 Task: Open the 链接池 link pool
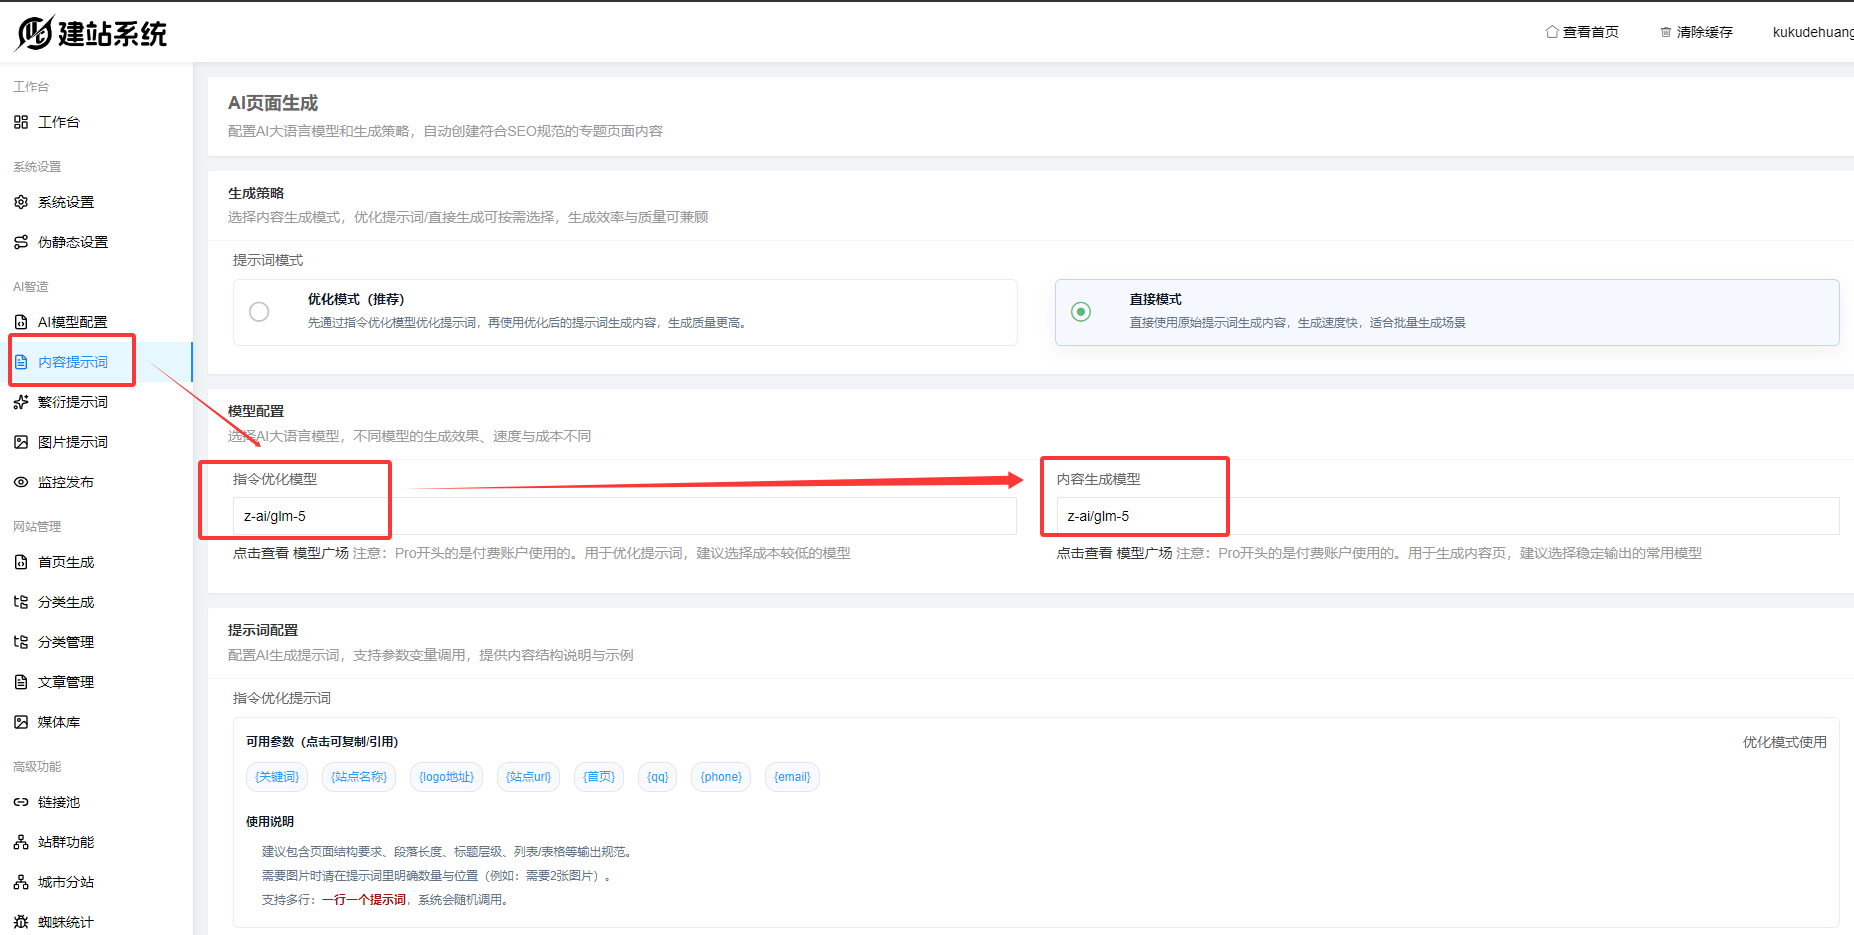pyautogui.click(x=56, y=801)
